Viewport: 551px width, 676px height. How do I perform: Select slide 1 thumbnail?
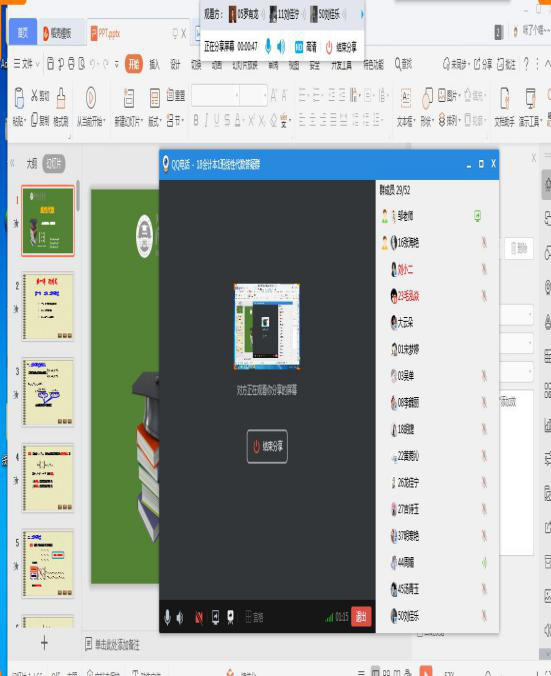pyautogui.click(x=48, y=221)
